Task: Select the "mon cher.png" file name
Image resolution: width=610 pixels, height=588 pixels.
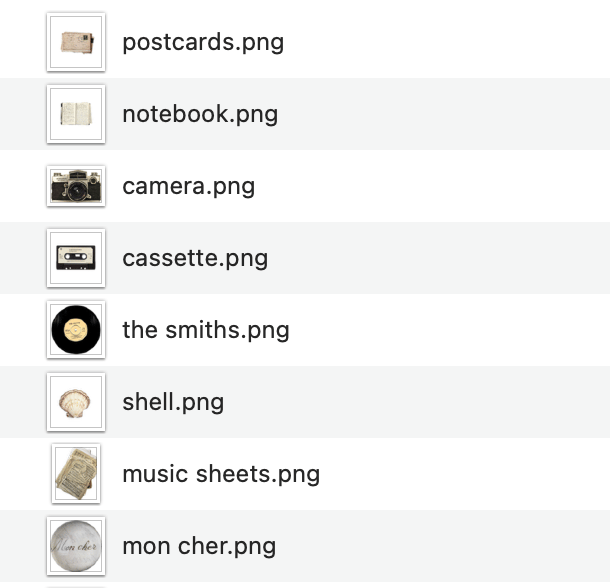Action: (x=199, y=546)
